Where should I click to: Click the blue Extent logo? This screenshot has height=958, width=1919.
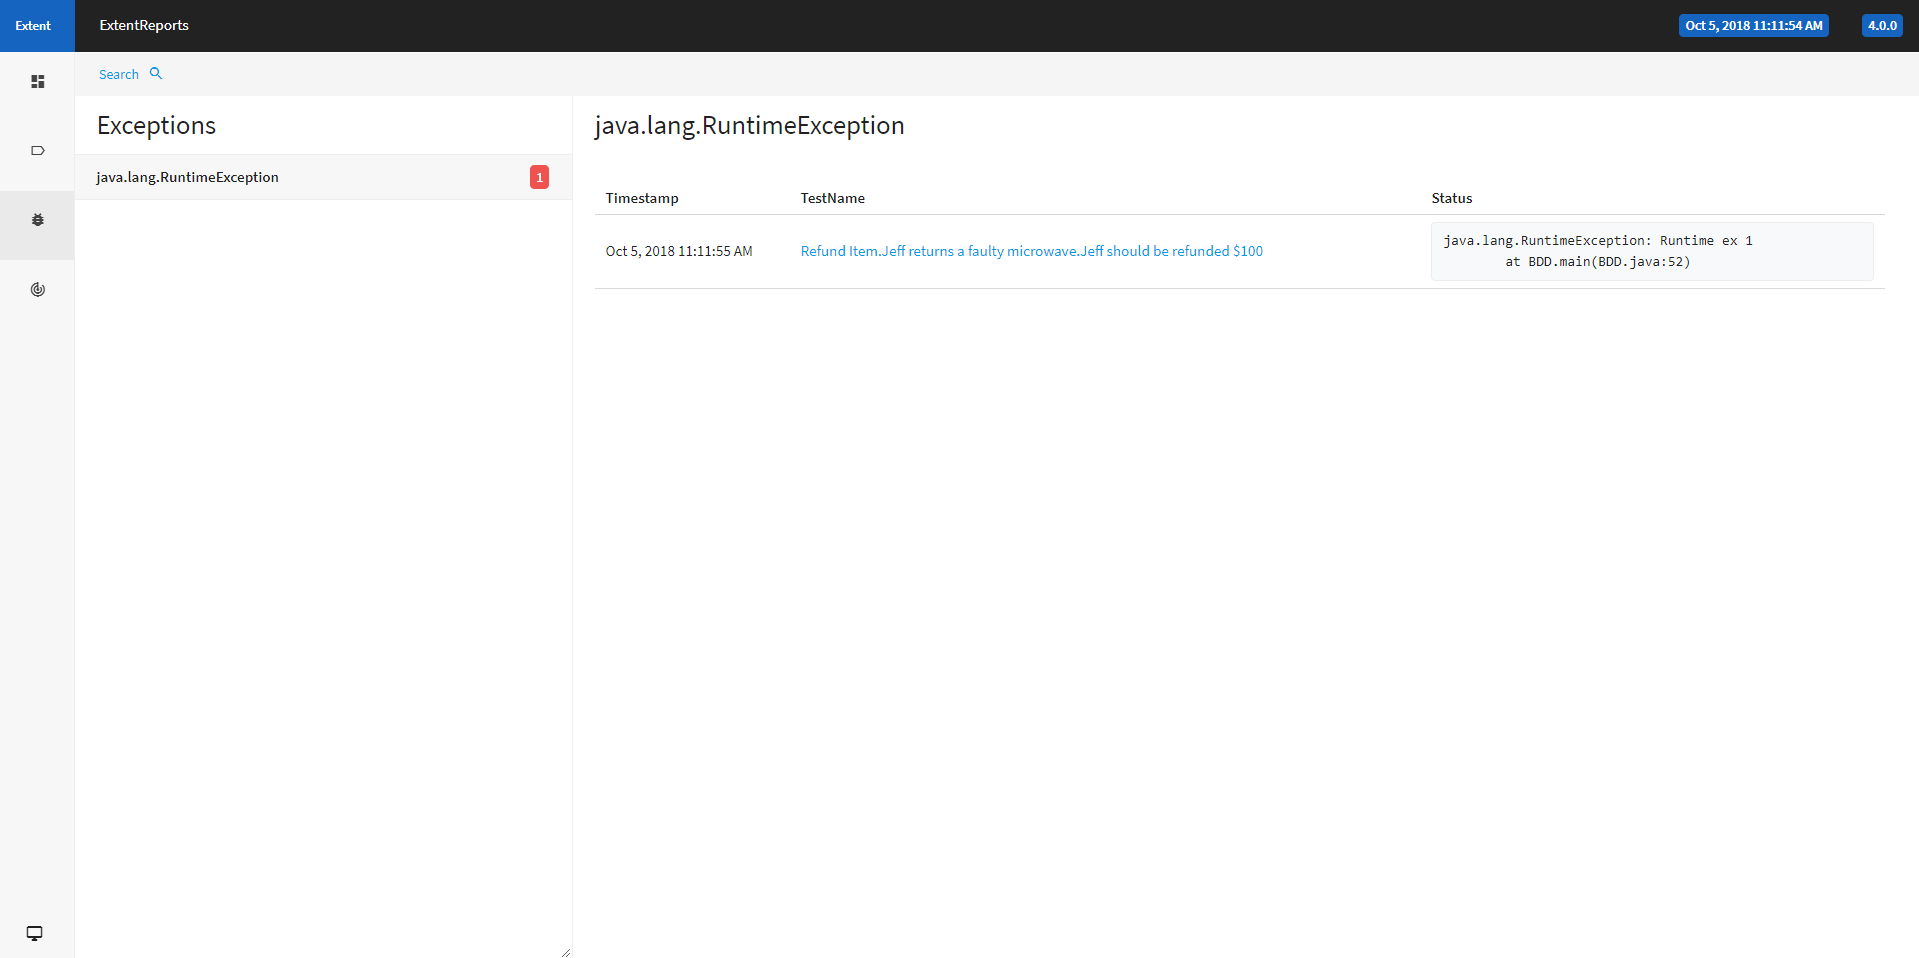(33, 26)
